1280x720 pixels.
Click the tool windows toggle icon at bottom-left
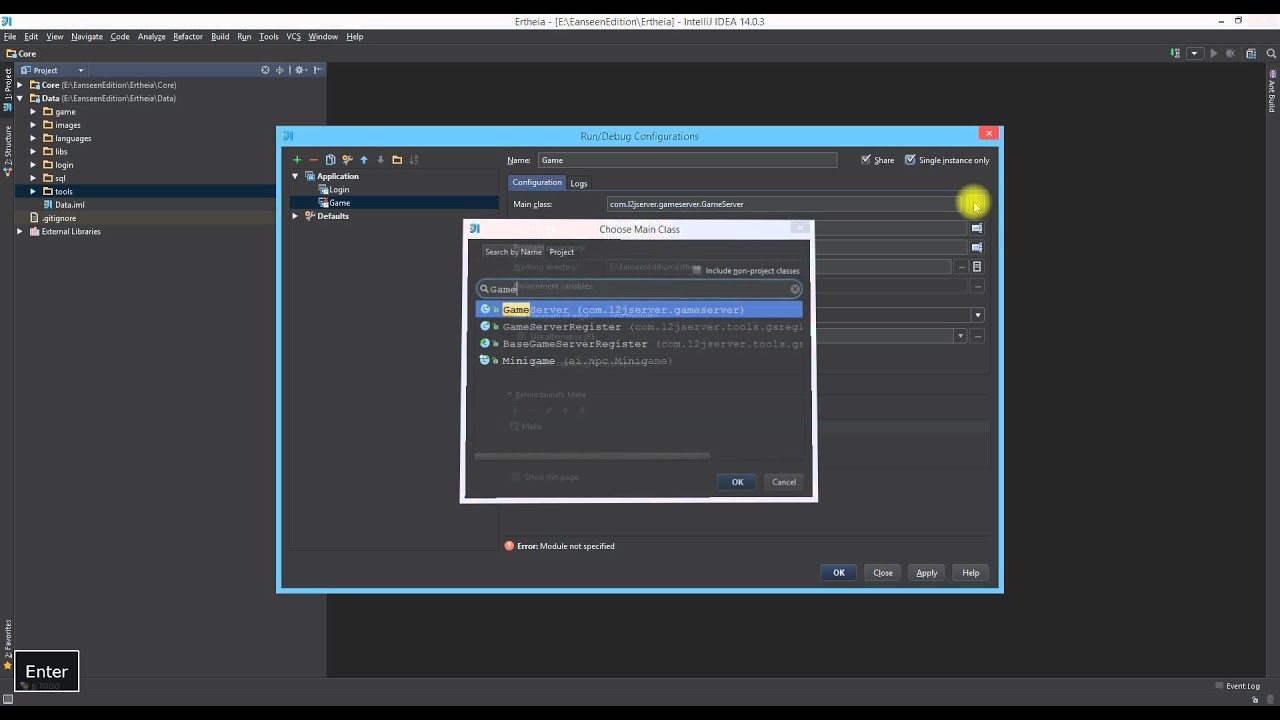pos(8,698)
